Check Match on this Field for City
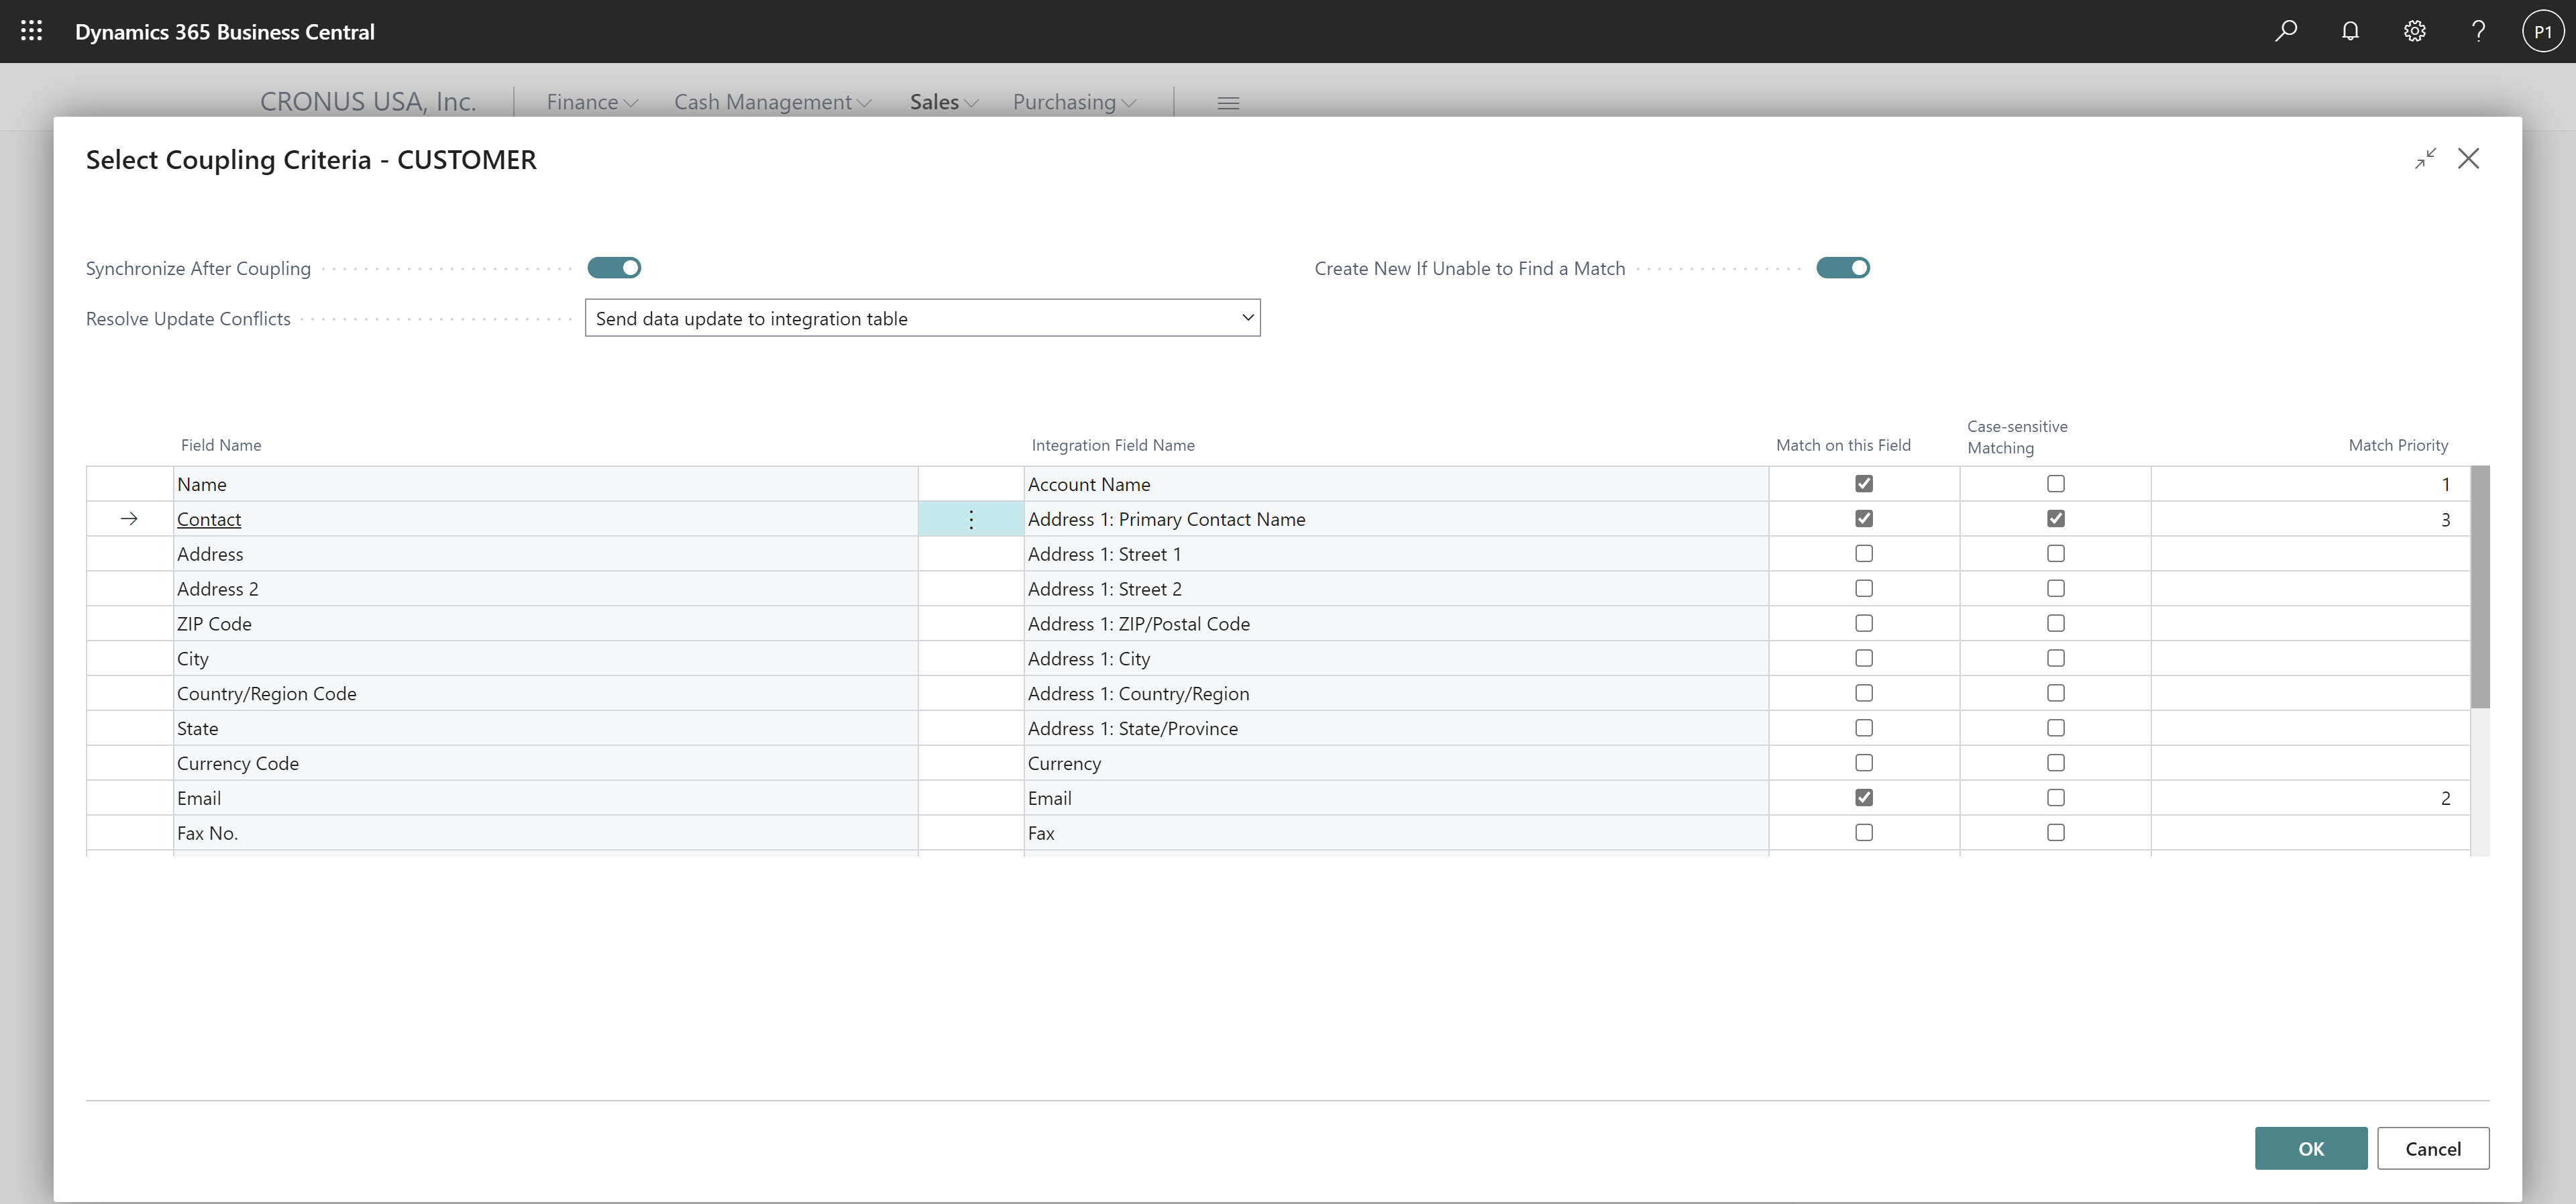Viewport: 2576px width, 1204px height. click(x=1863, y=658)
